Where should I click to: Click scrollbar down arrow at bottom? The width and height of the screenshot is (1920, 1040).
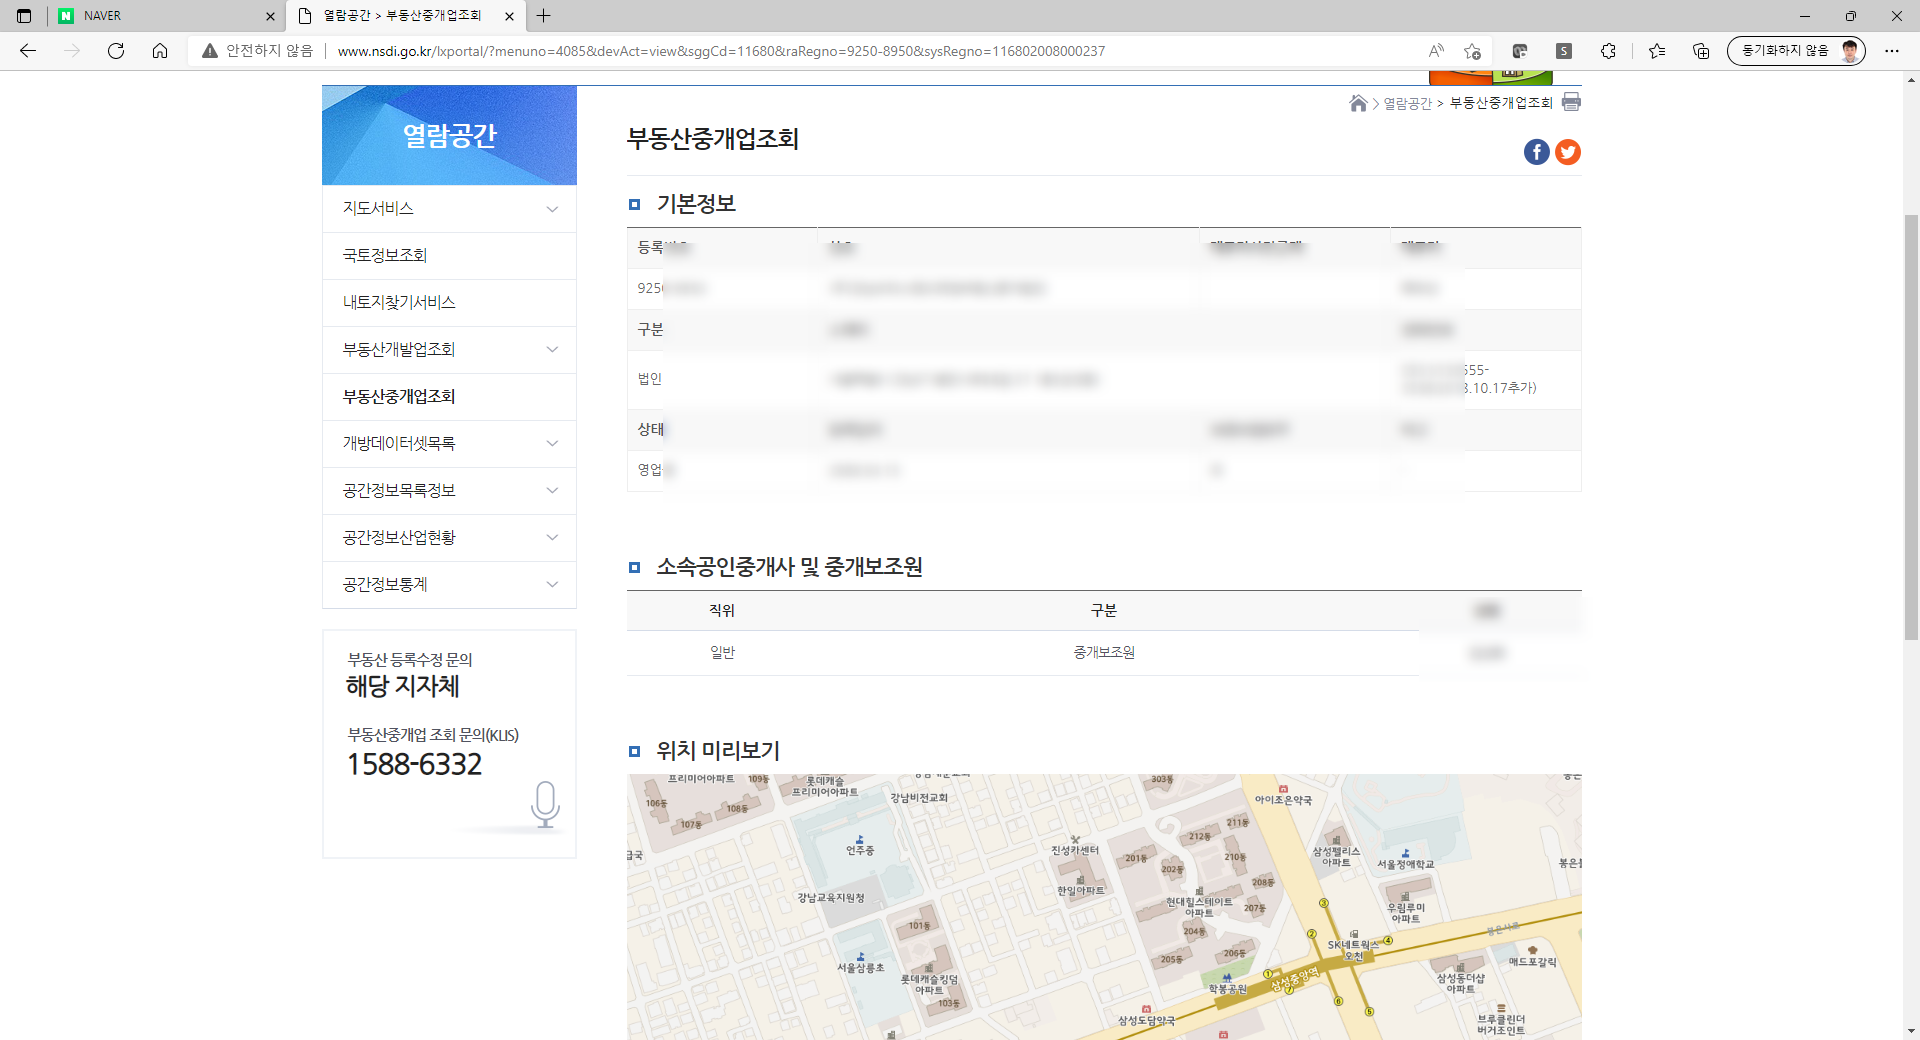(x=1911, y=1030)
